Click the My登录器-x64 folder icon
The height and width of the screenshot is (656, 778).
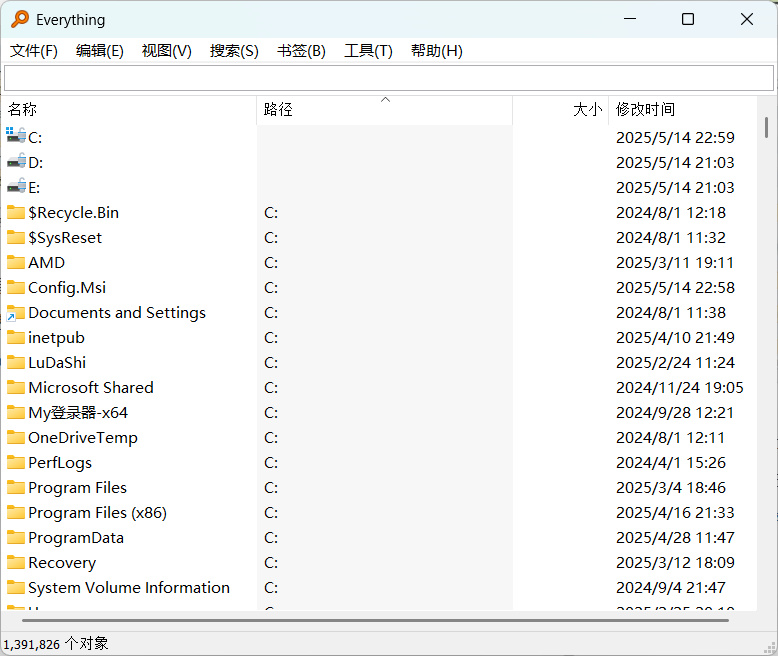[16, 412]
